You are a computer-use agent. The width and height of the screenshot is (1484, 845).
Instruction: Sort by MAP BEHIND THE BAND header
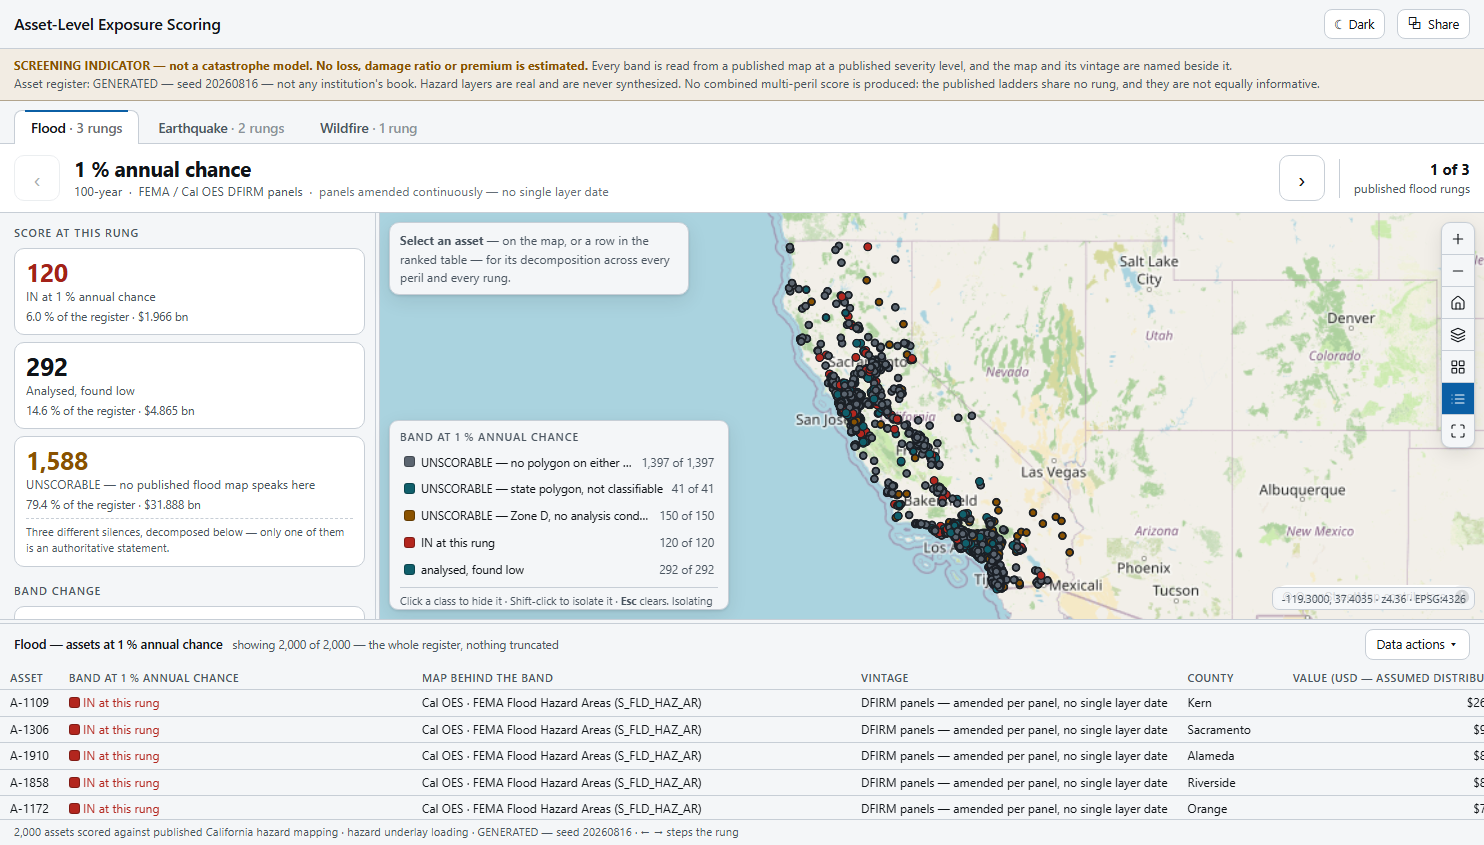tap(487, 678)
